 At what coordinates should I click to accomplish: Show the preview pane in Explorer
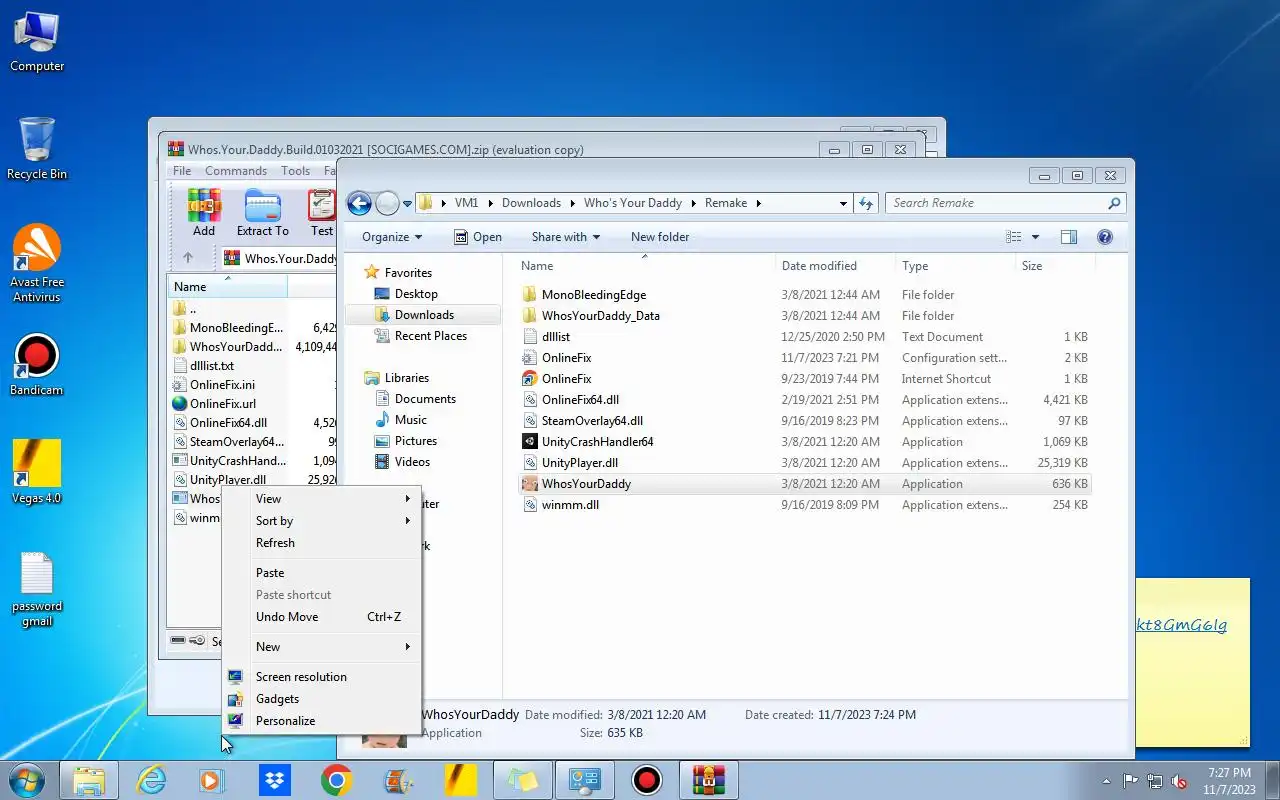click(1068, 237)
